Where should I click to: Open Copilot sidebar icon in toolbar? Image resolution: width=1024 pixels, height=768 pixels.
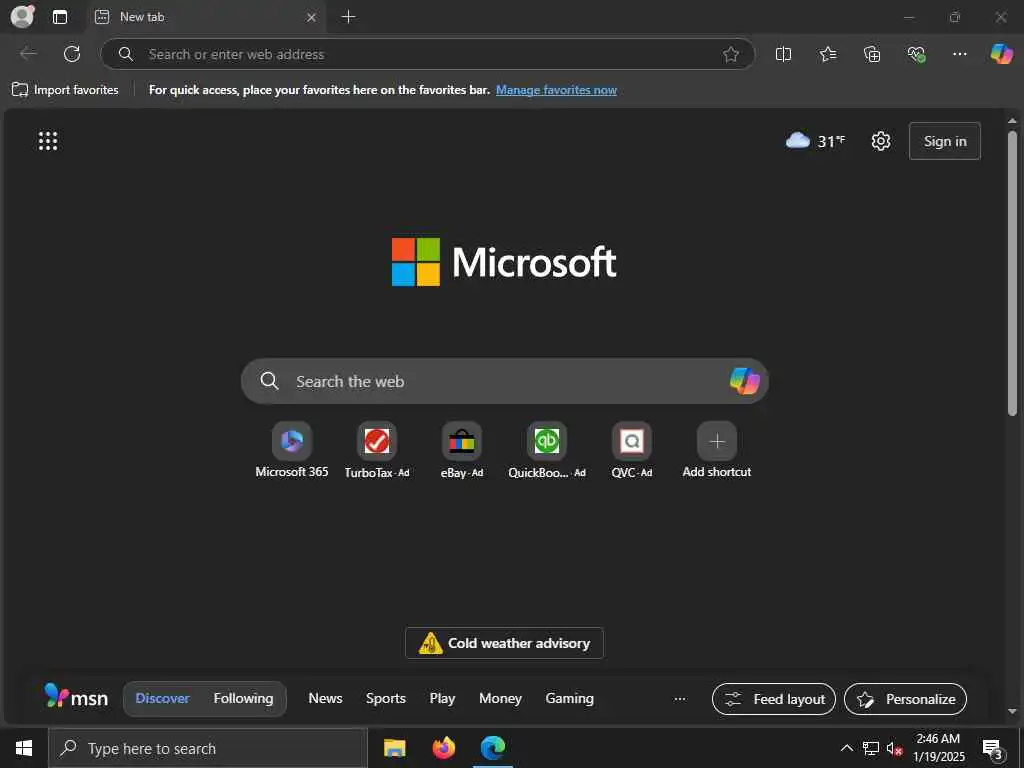(x=1001, y=54)
